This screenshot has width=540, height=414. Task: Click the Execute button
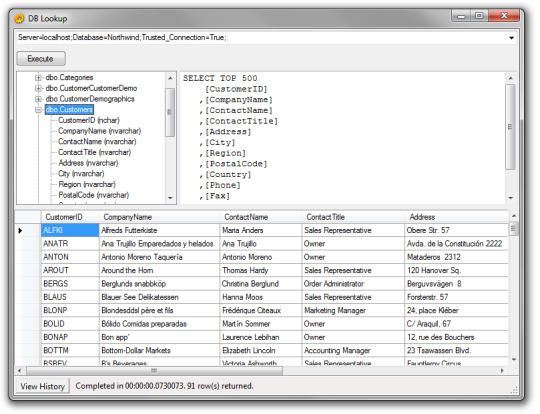tap(41, 59)
